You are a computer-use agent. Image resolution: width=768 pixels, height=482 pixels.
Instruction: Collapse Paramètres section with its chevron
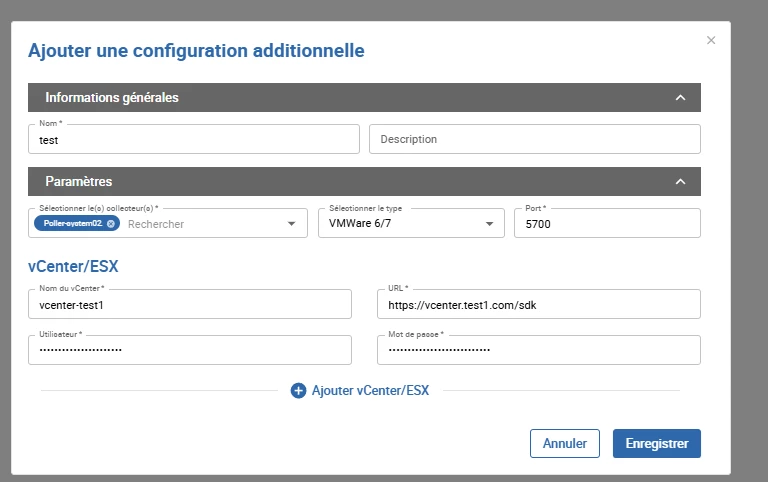tap(680, 182)
